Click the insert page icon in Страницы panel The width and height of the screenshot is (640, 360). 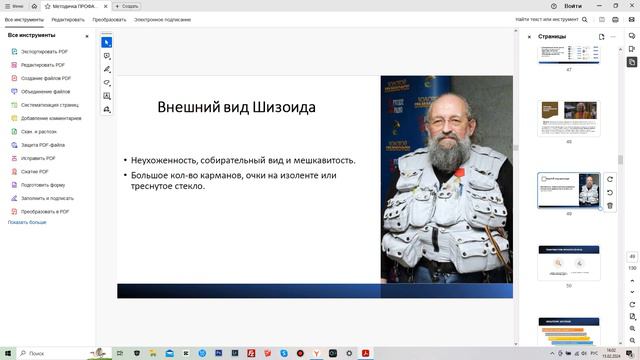coord(602,37)
